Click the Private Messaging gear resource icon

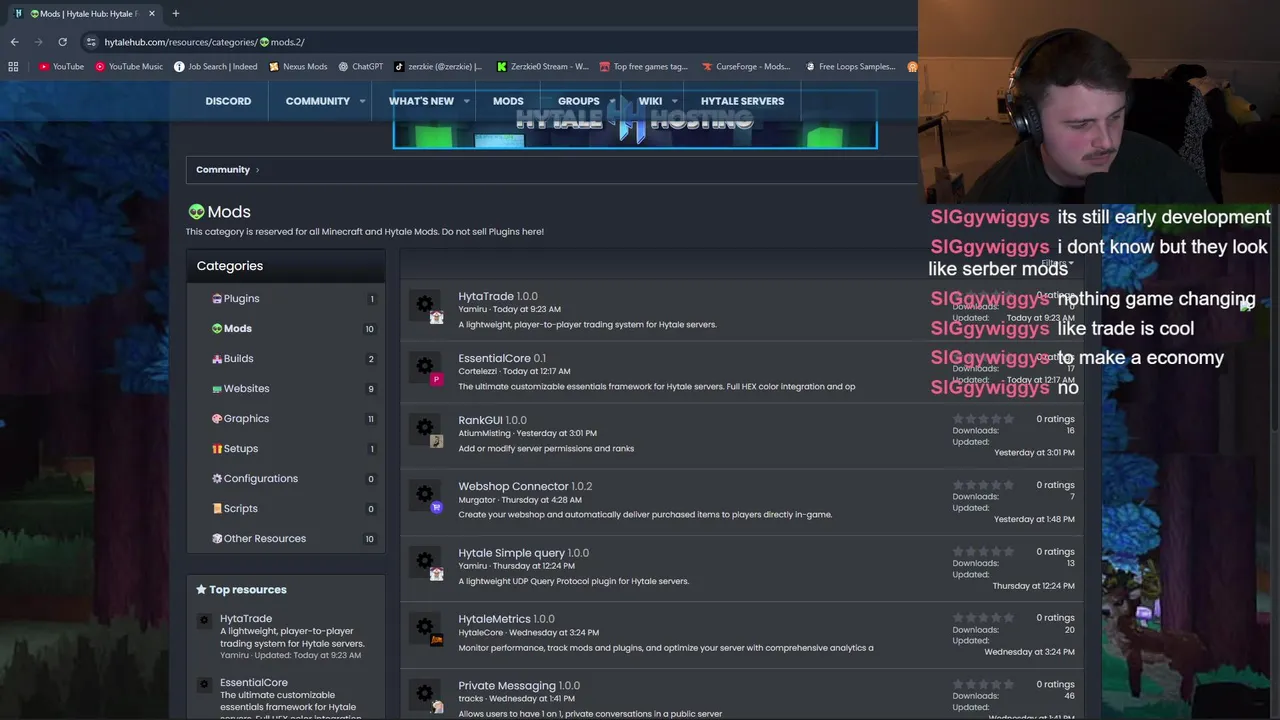[425, 693]
